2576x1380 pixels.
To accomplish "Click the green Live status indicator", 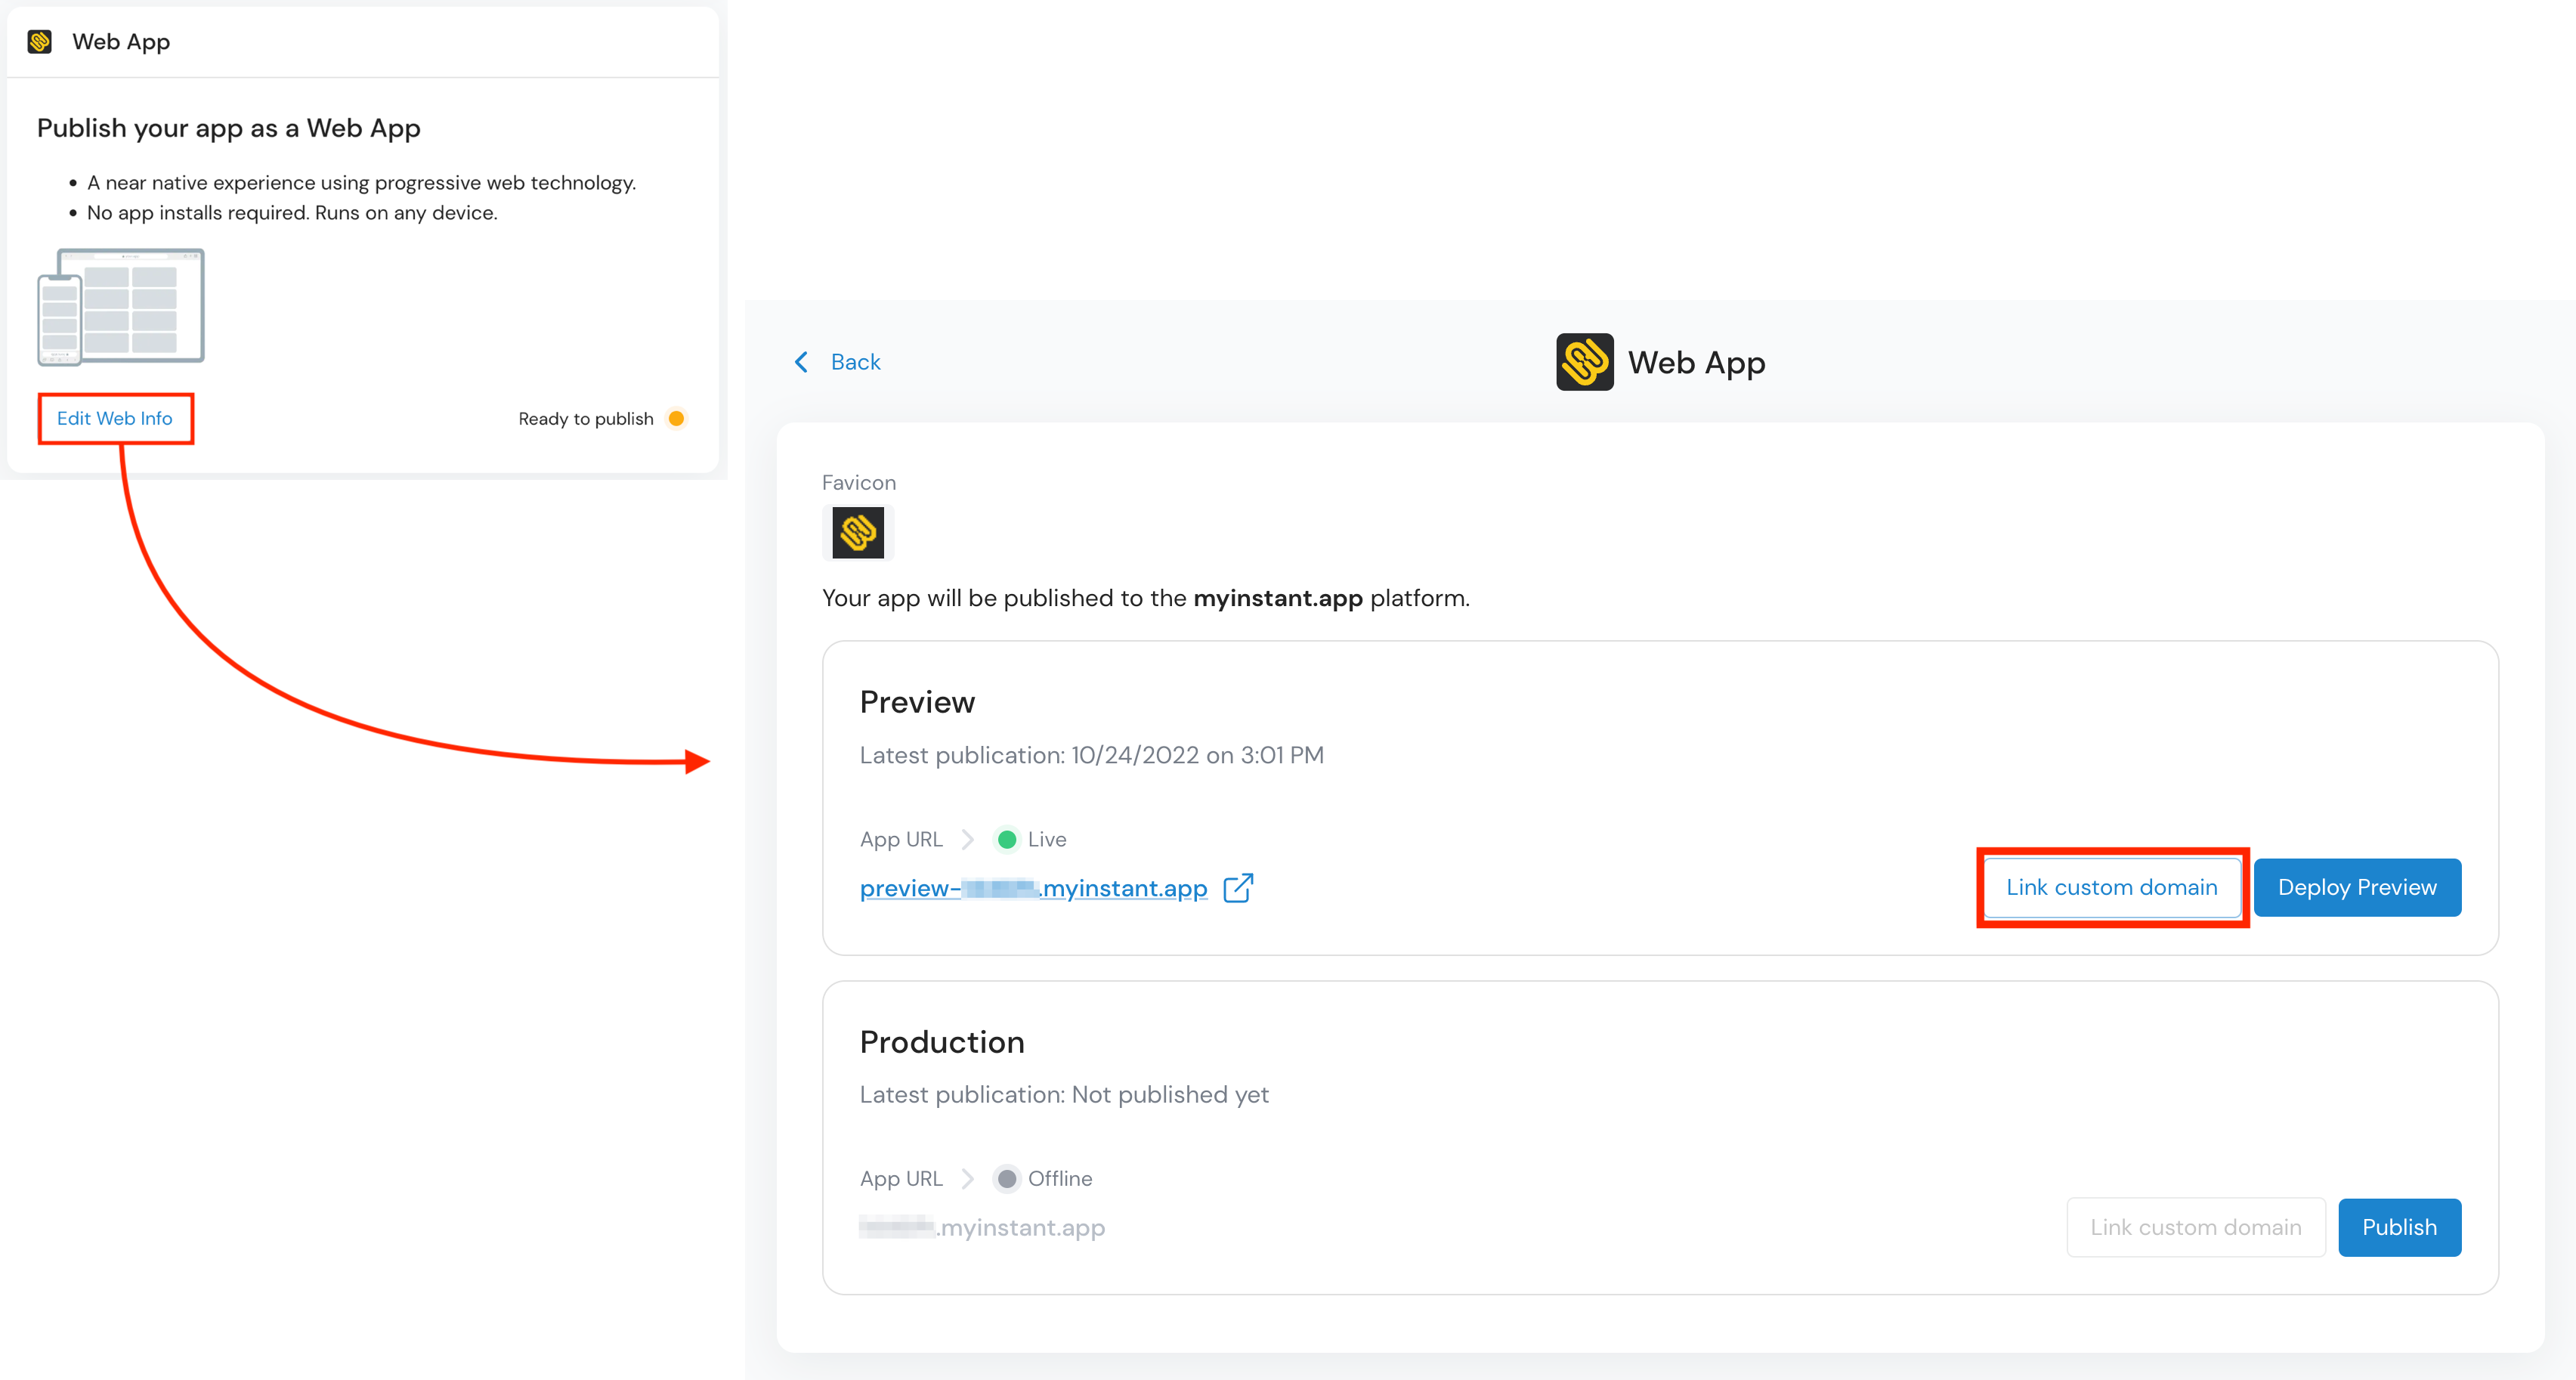I will point(1007,840).
